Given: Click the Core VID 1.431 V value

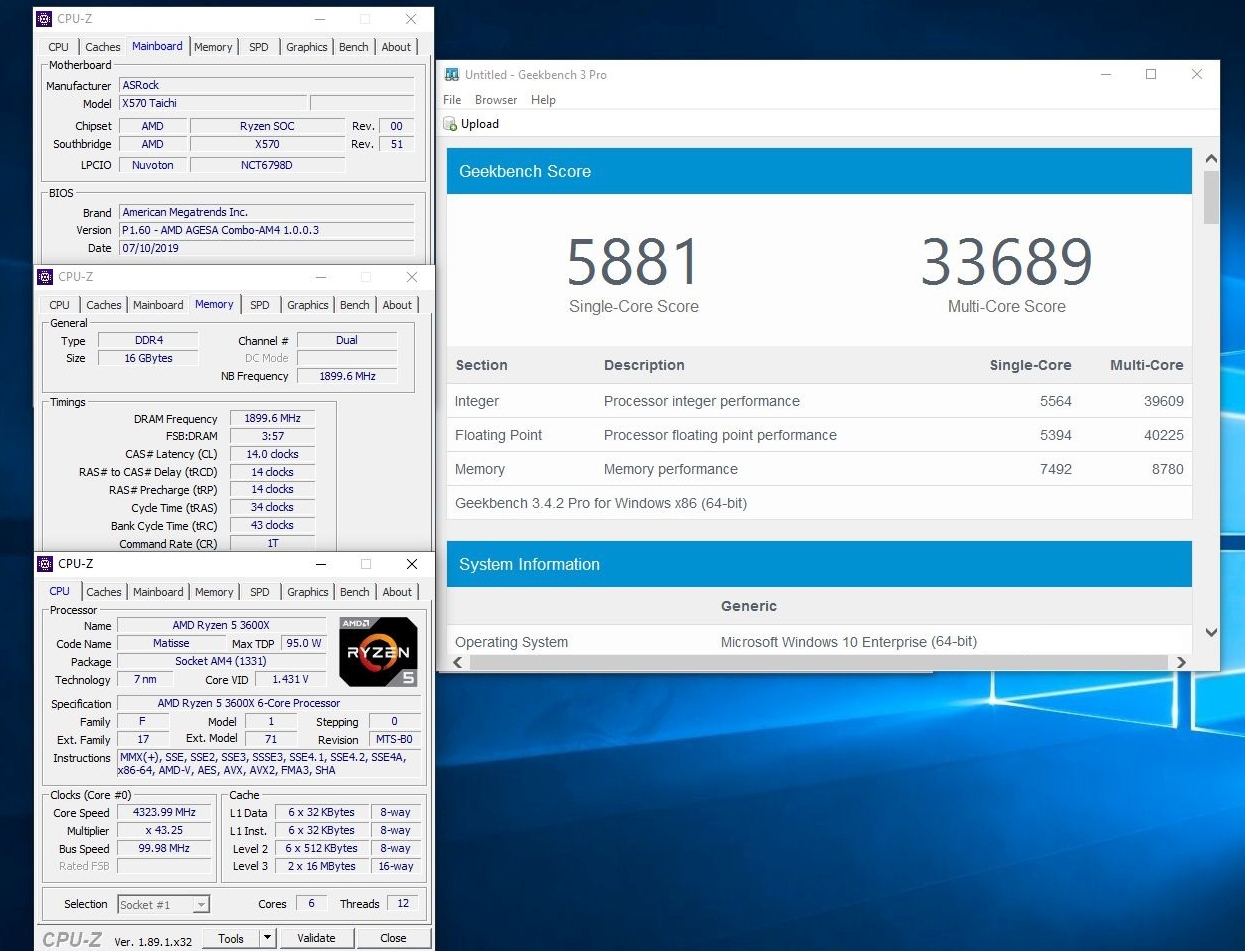Looking at the screenshot, I should 291,679.
